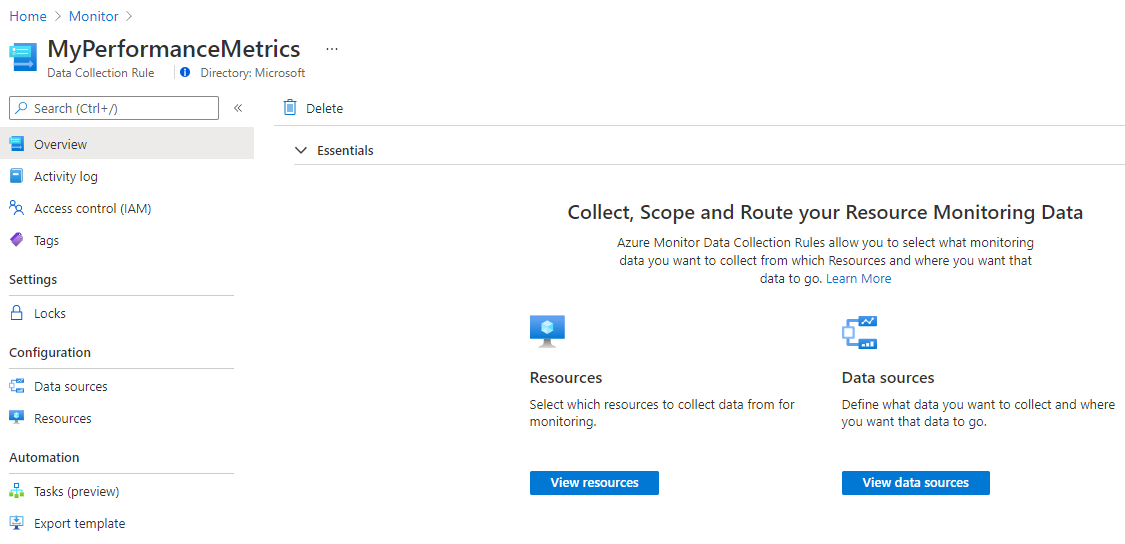Focus the Search (Ctrl+/) field
Screen dimensions: 1125x544
[114, 108]
